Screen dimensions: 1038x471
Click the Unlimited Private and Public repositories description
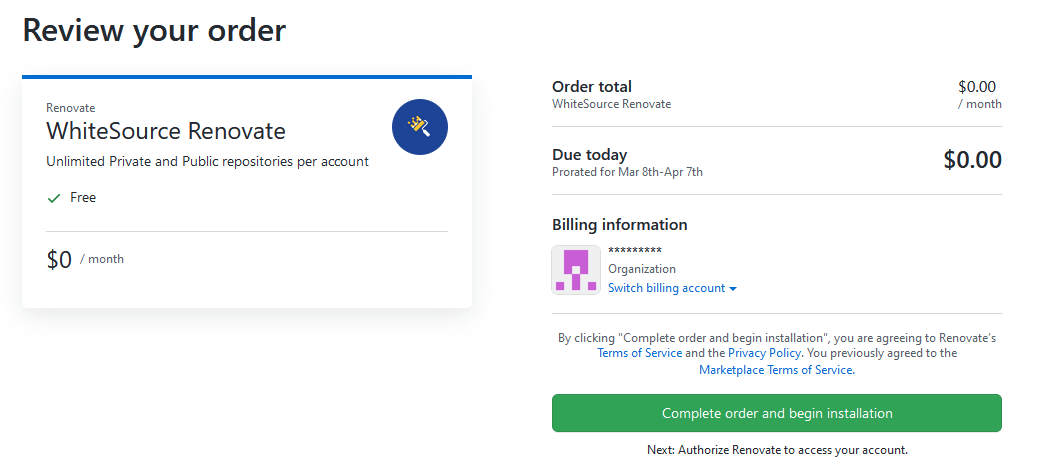coord(207,162)
